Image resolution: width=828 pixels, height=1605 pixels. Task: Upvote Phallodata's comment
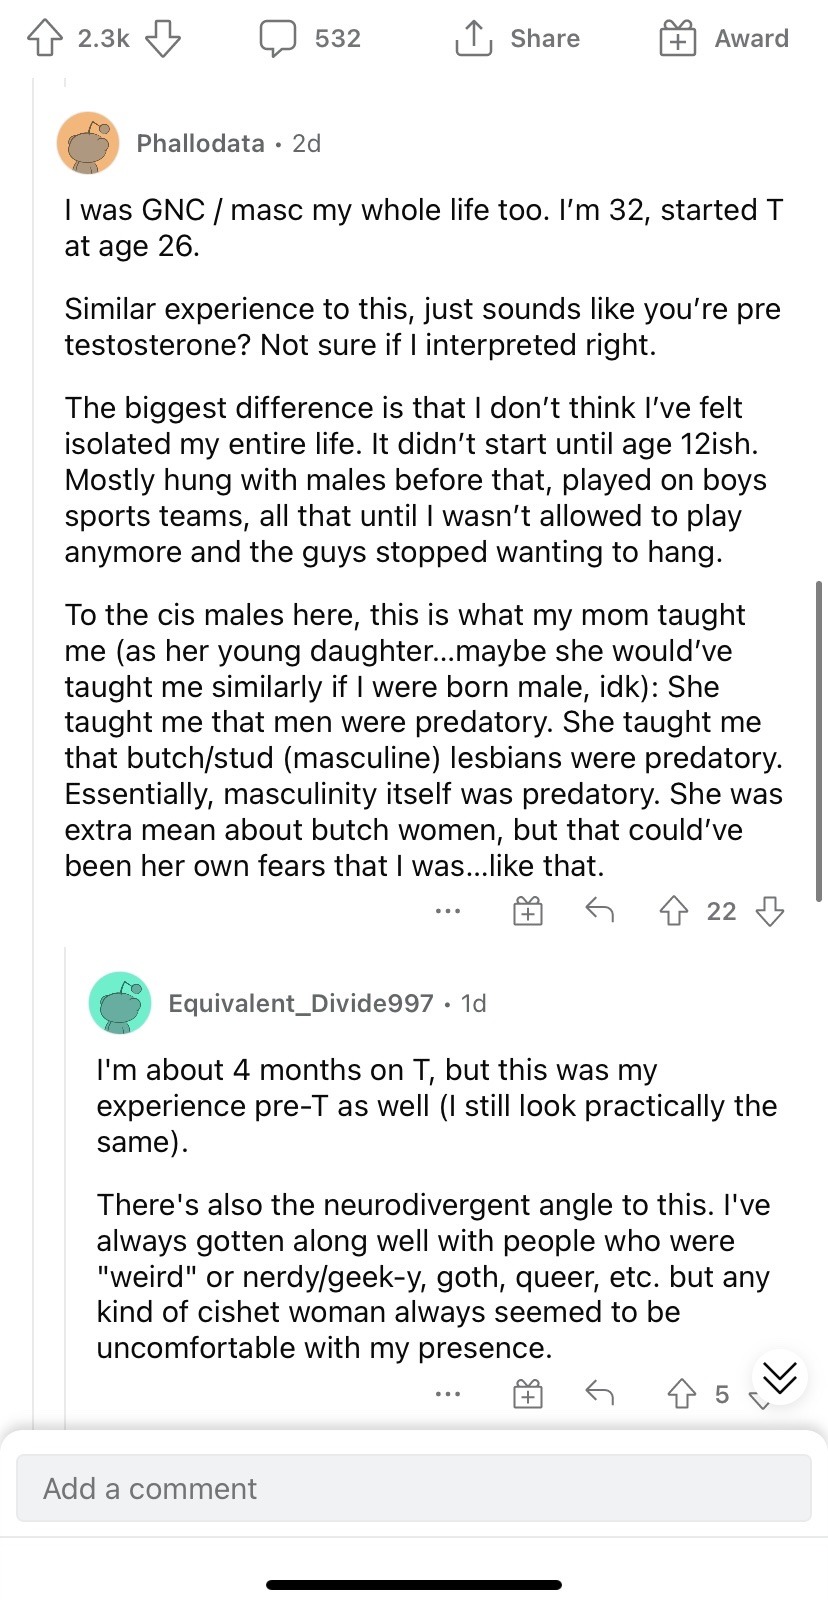tap(674, 911)
